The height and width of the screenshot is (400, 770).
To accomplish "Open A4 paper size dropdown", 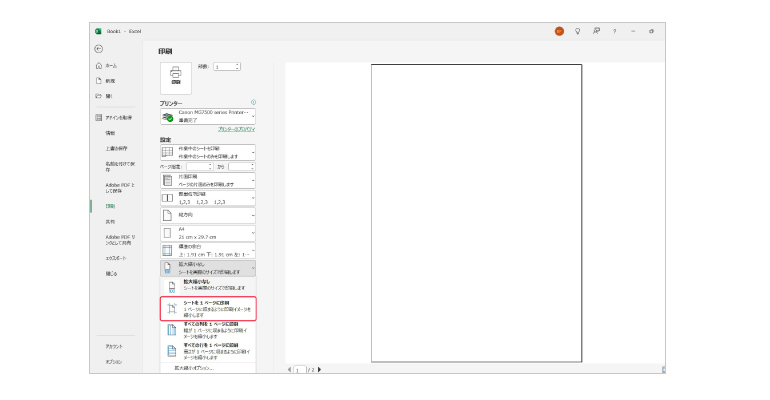I will [x=208, y=233].
